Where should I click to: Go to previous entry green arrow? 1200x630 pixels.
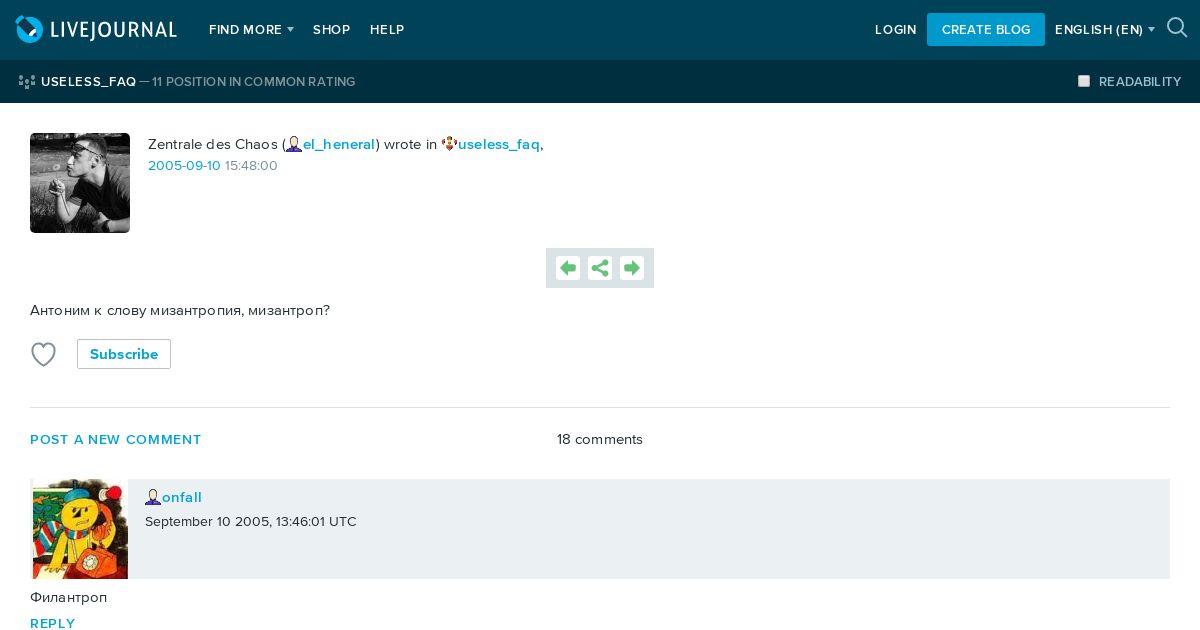click(x=568, y=268)
